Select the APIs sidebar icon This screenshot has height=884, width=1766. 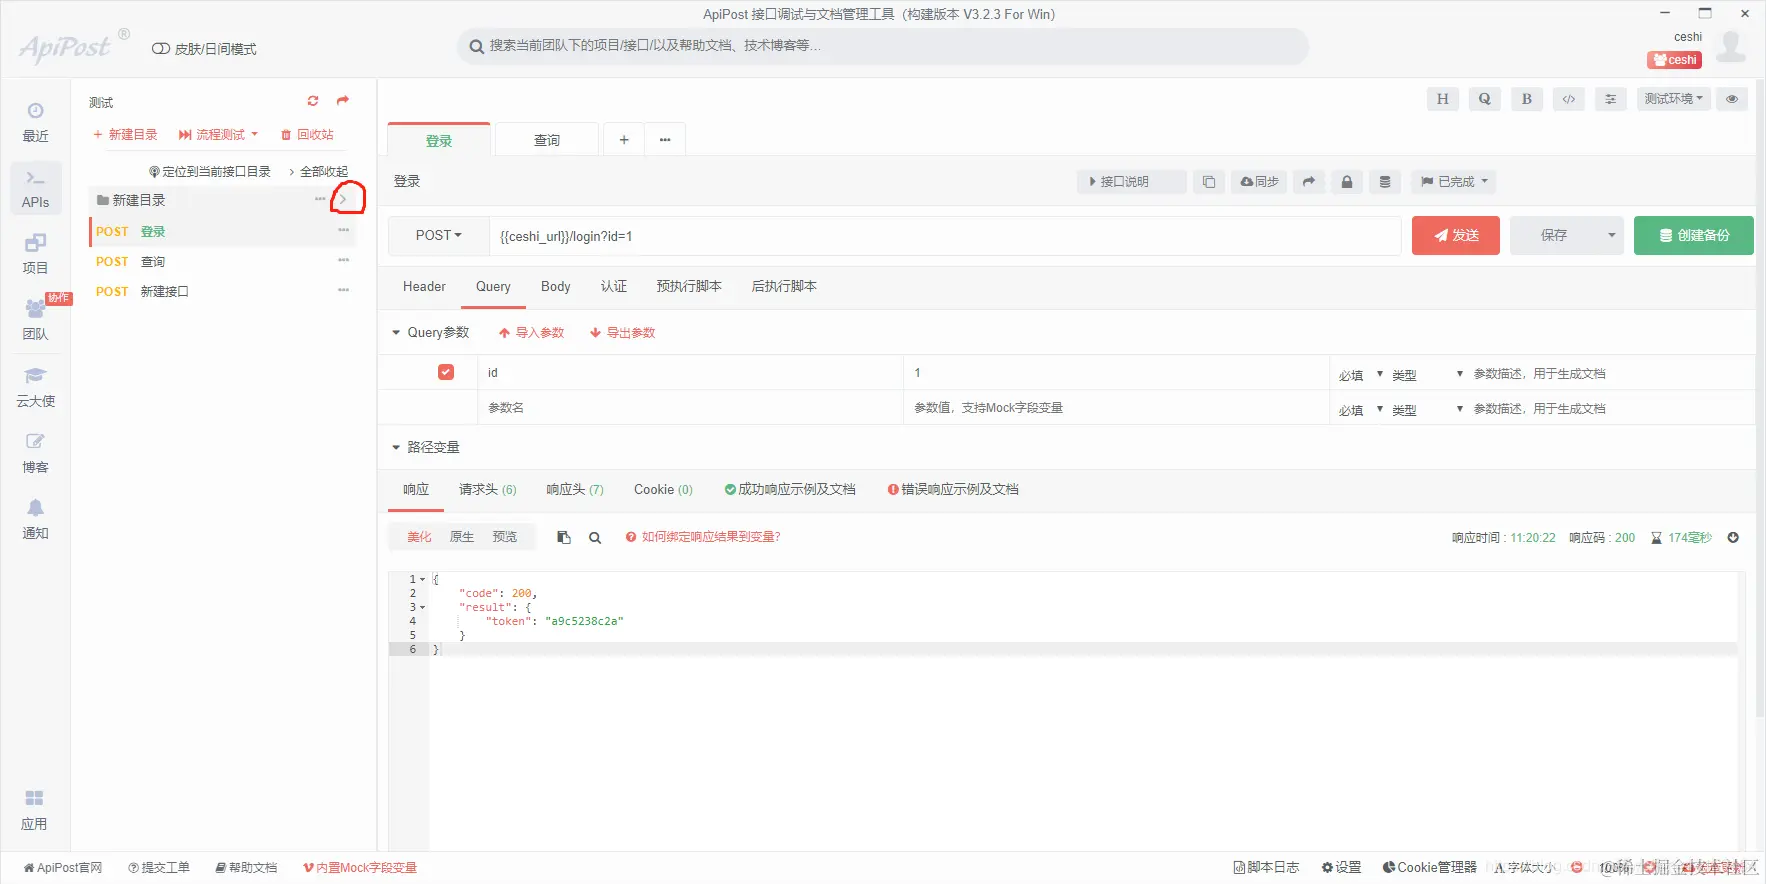point(35,188)
